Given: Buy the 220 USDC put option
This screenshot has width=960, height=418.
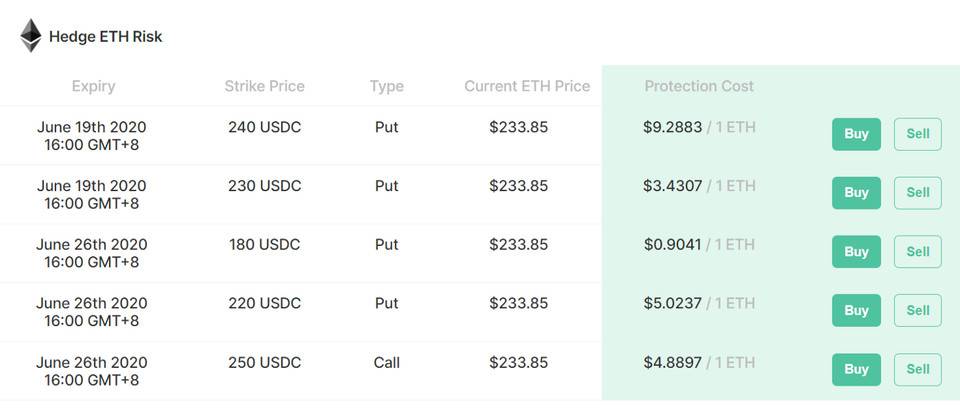Looking at the screenshot, I should pyautogui.click(x=856, y=310).
